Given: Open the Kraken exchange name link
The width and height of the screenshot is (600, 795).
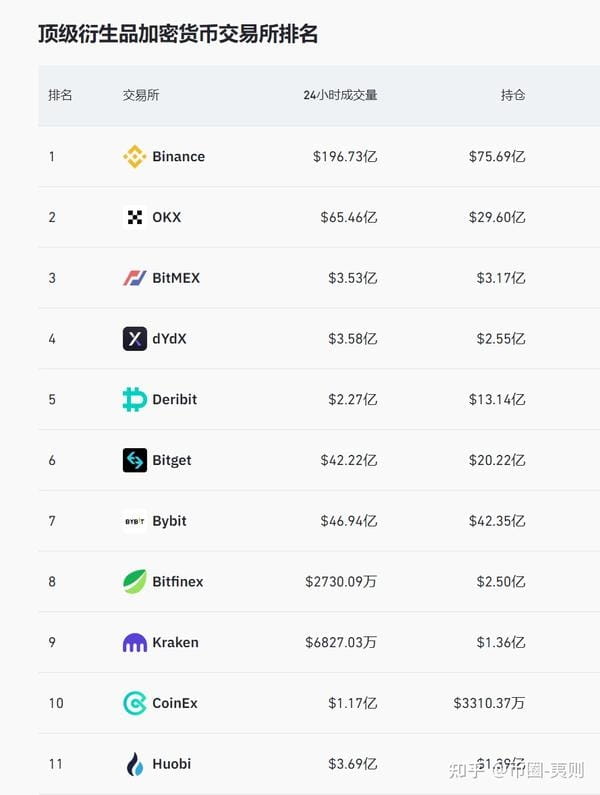Looking at the screenshot, I should tap(175, 642).
